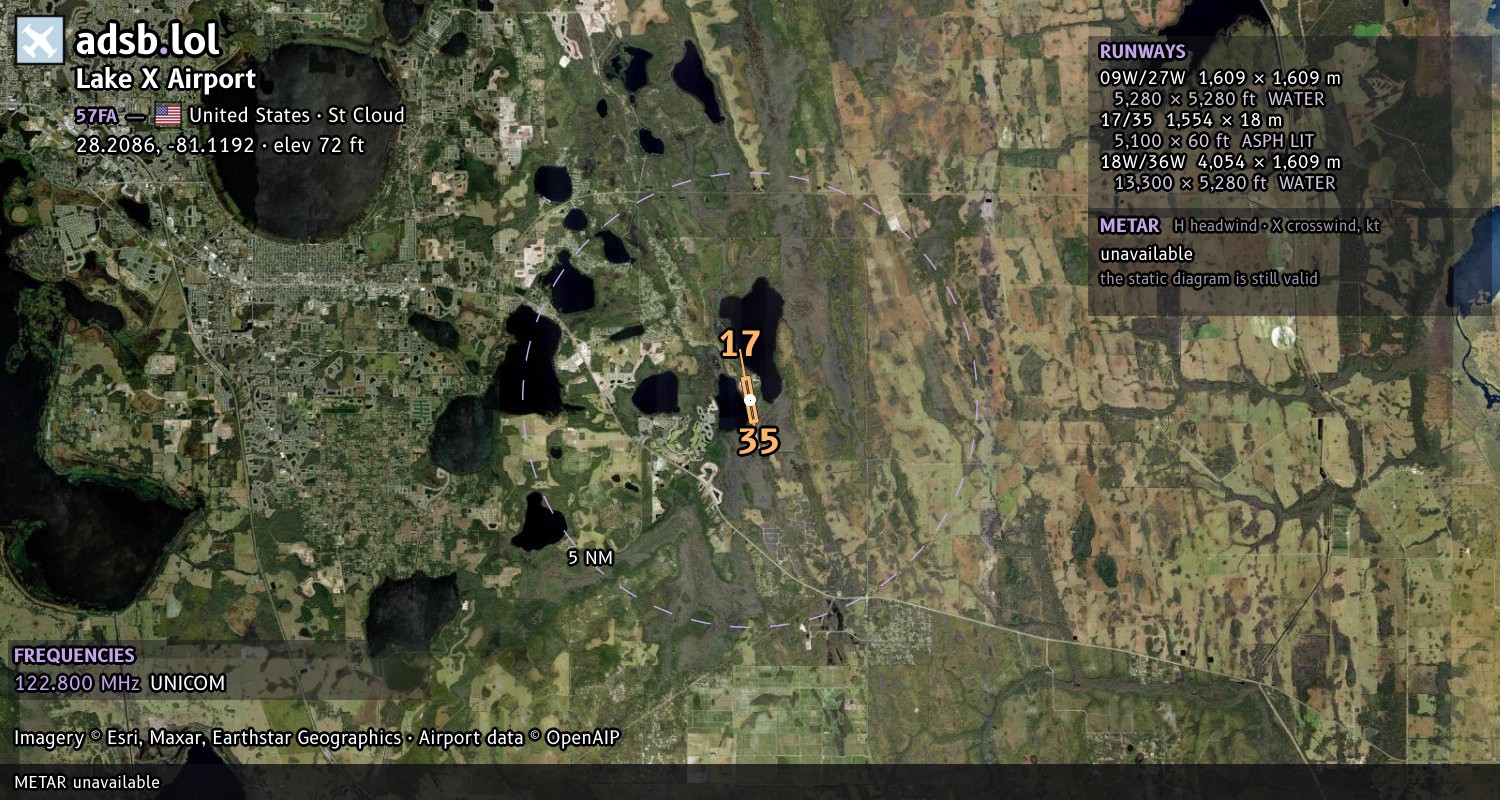Click the United States flag icon

point(167,115)
